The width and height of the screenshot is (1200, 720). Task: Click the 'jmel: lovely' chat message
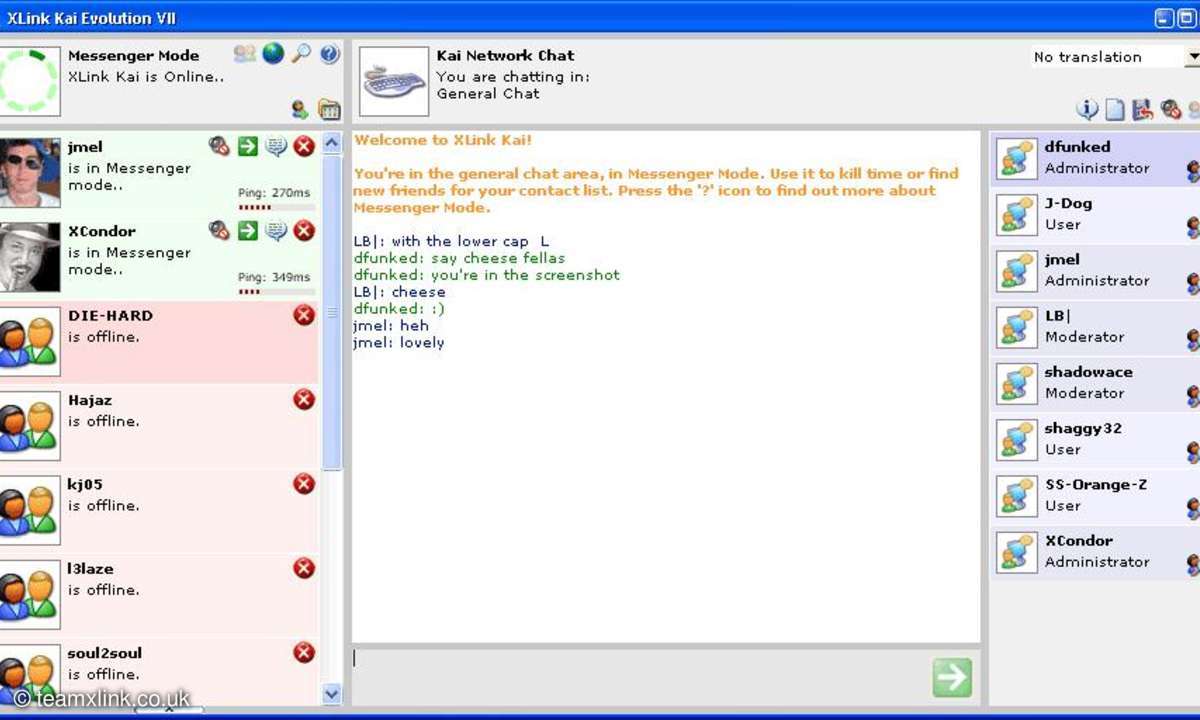point(399,342)
